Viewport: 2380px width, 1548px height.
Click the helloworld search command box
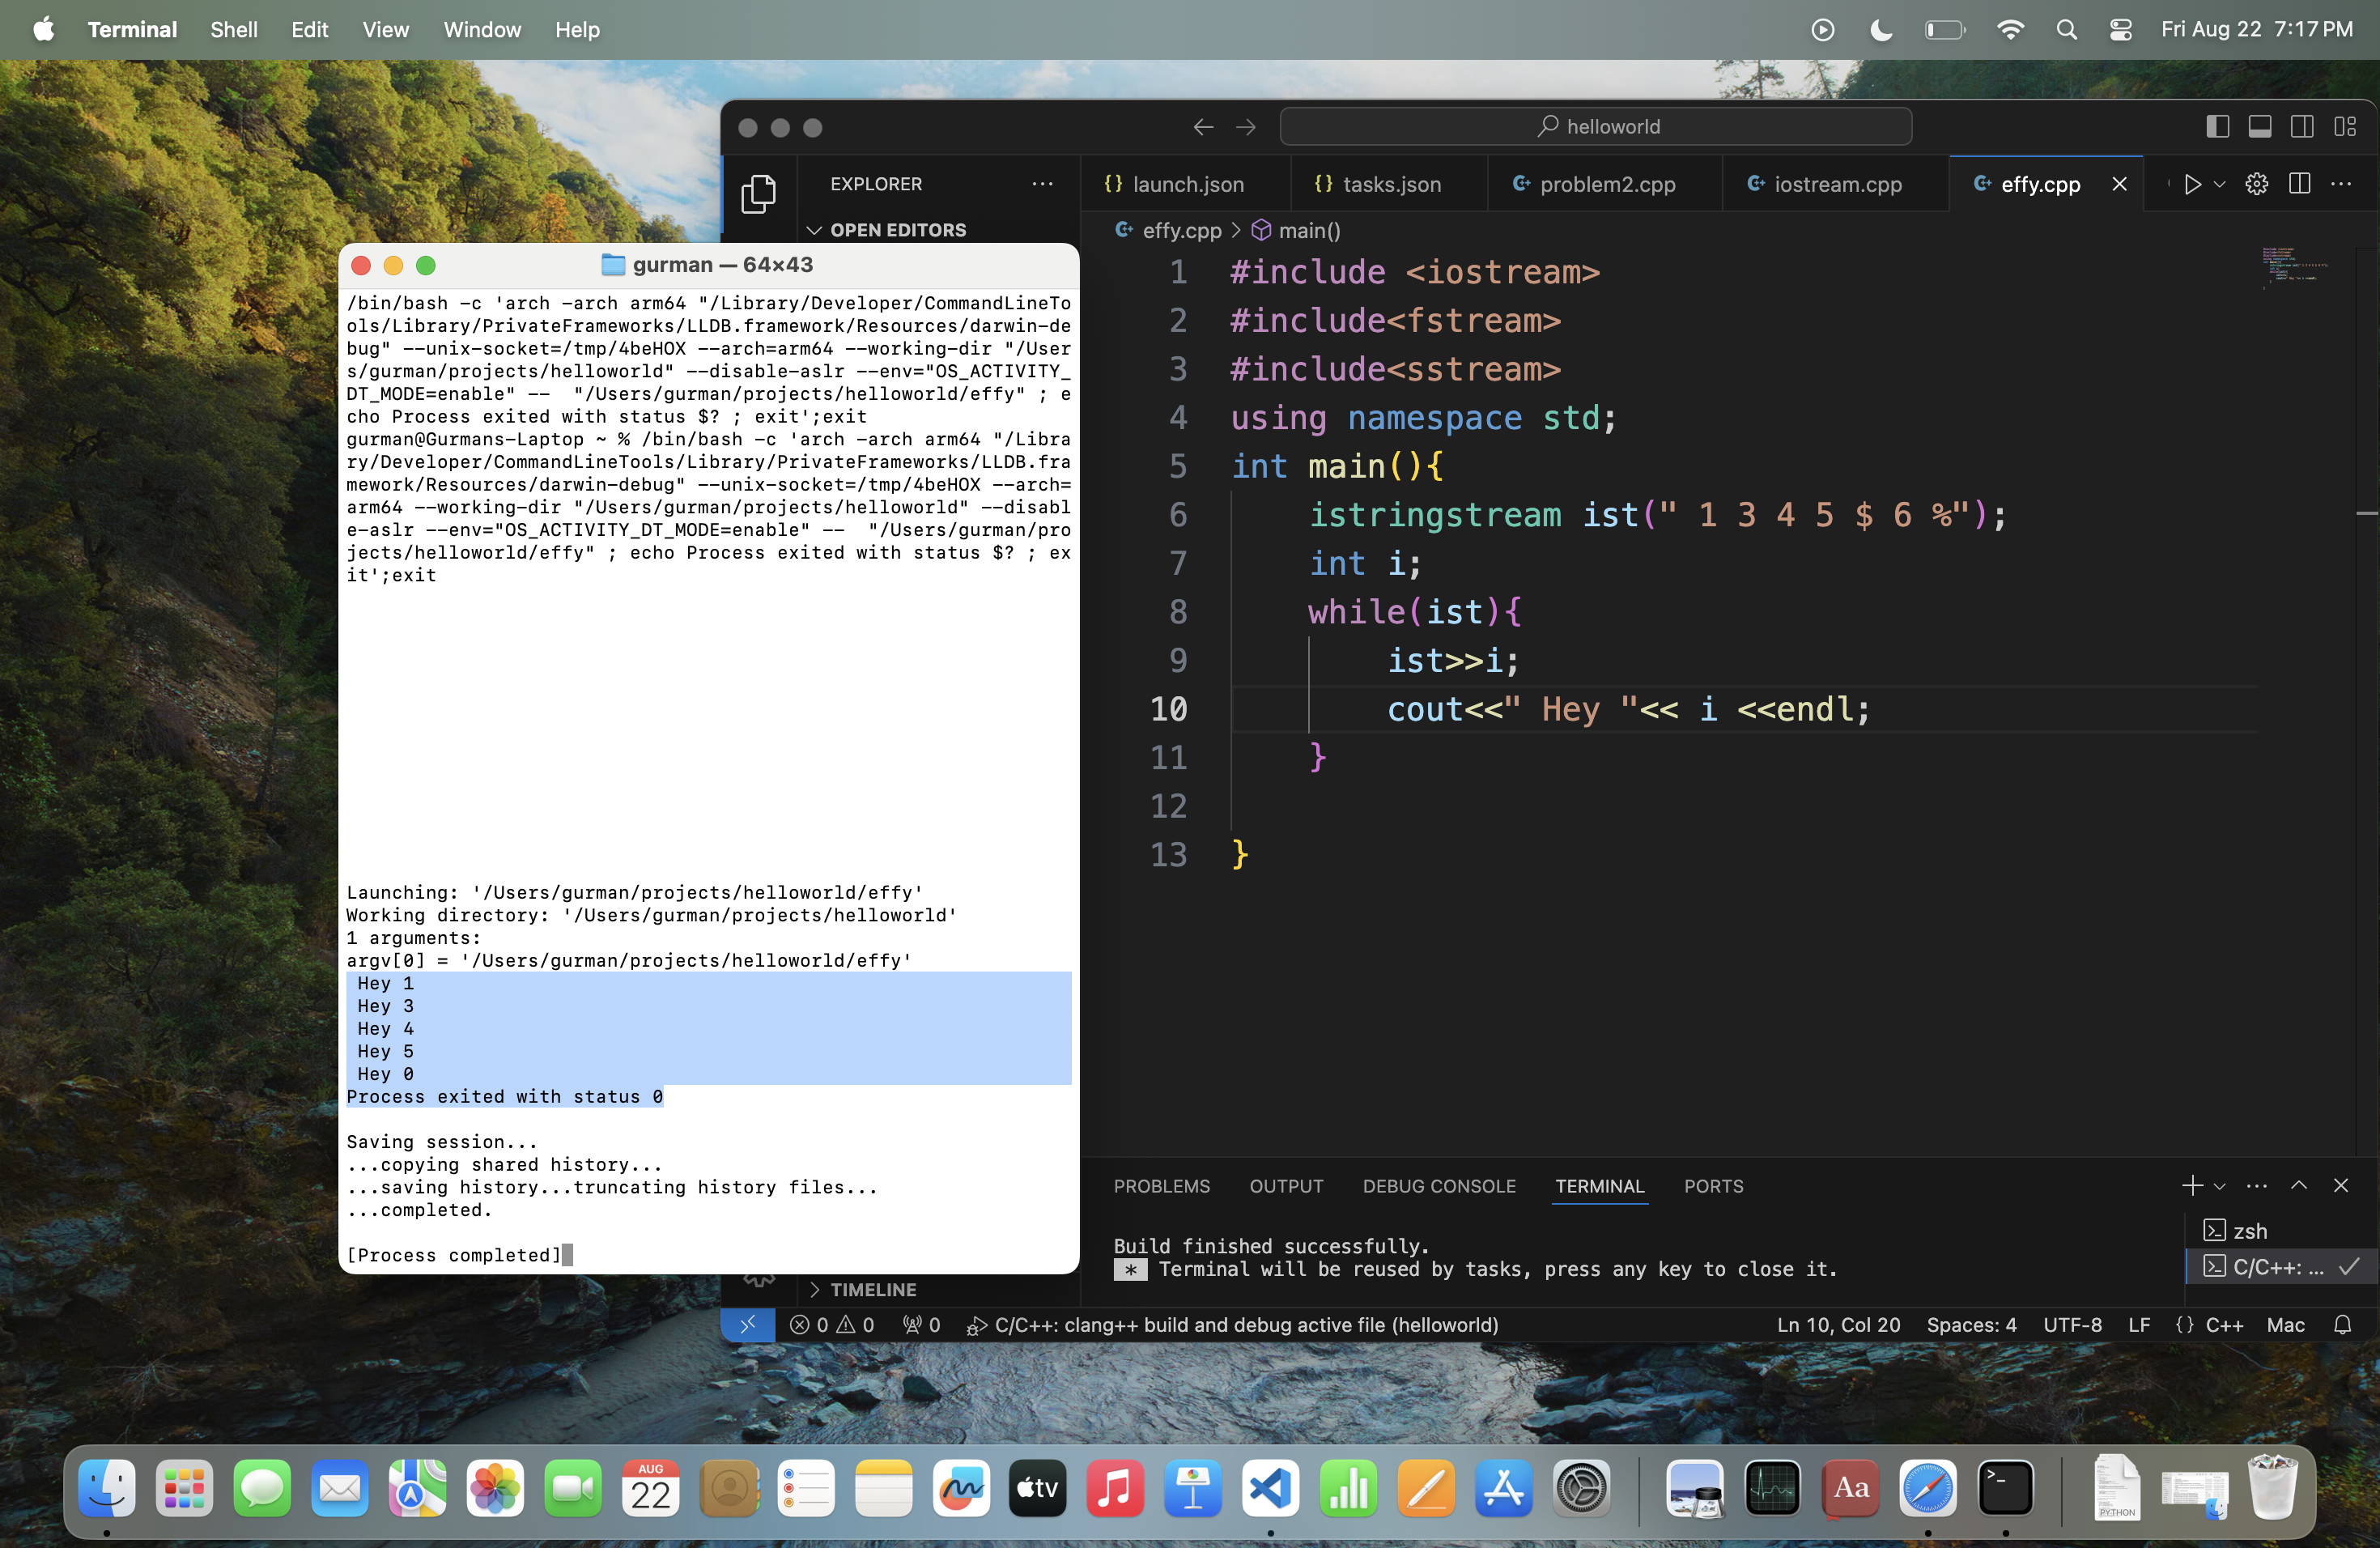click(1596, 127)
